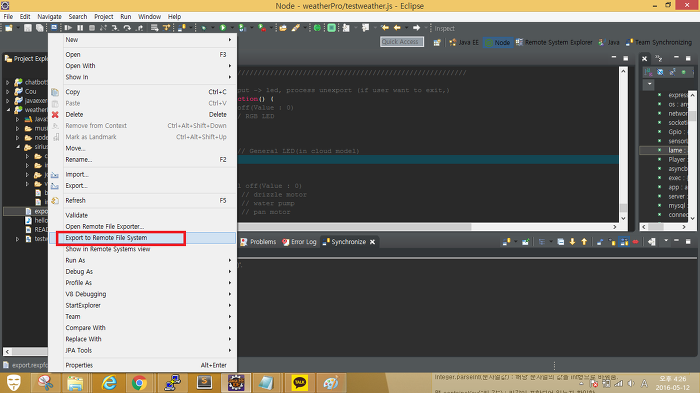Viewport: 700px width, 393px height.
Task: Close the Synchronize tab
Action: [x=372, y=242]
